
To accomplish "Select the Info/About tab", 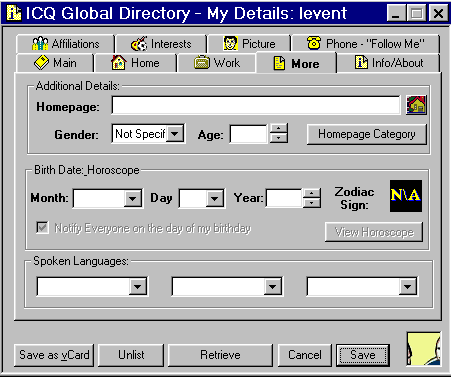I will (x=389, y=63).
